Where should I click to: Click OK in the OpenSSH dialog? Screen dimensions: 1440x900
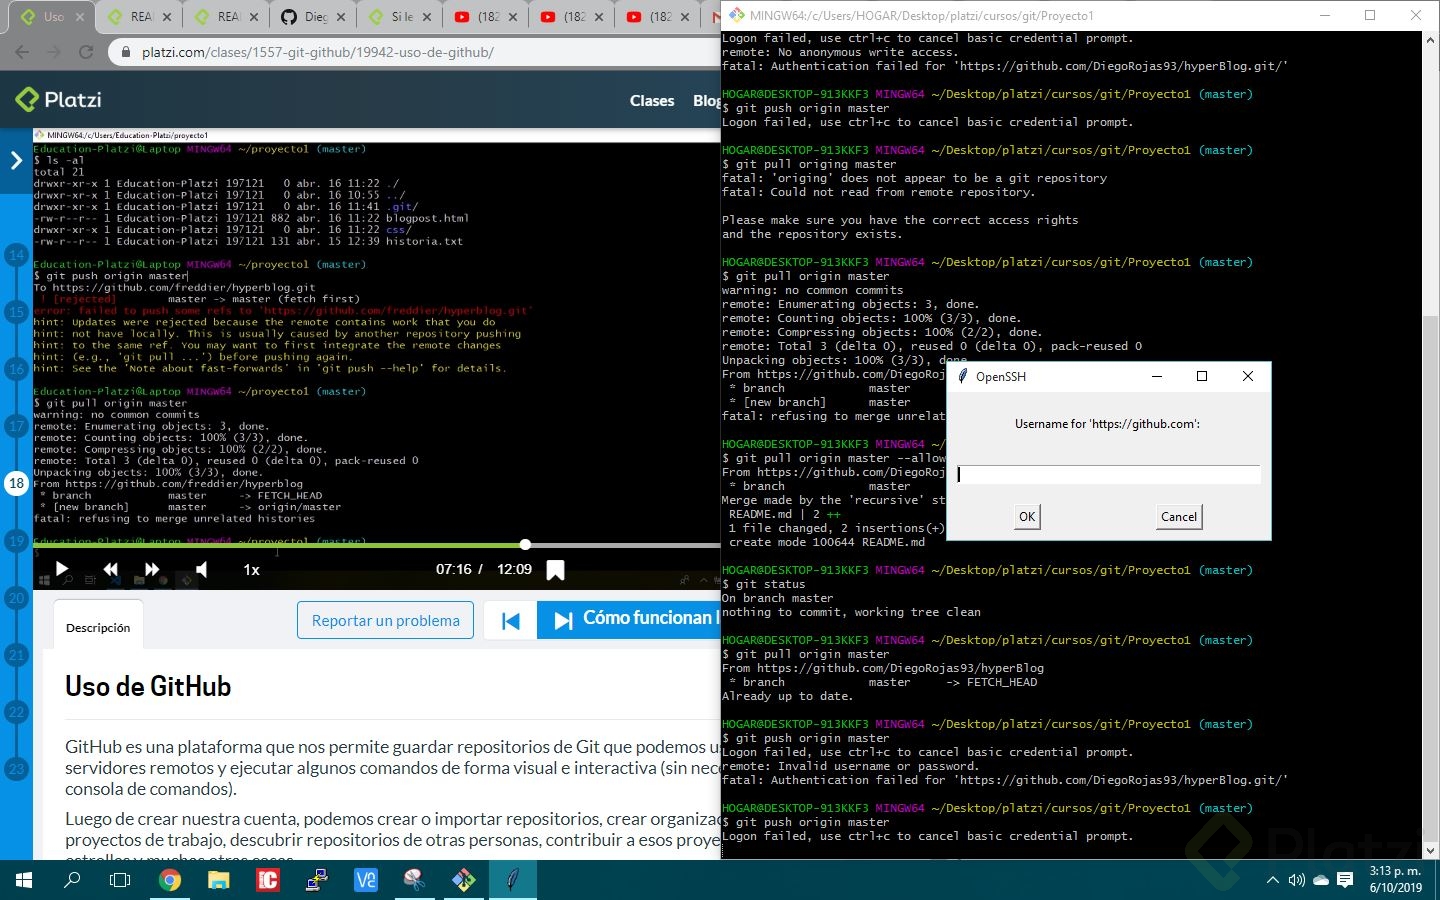point(1027,516)
